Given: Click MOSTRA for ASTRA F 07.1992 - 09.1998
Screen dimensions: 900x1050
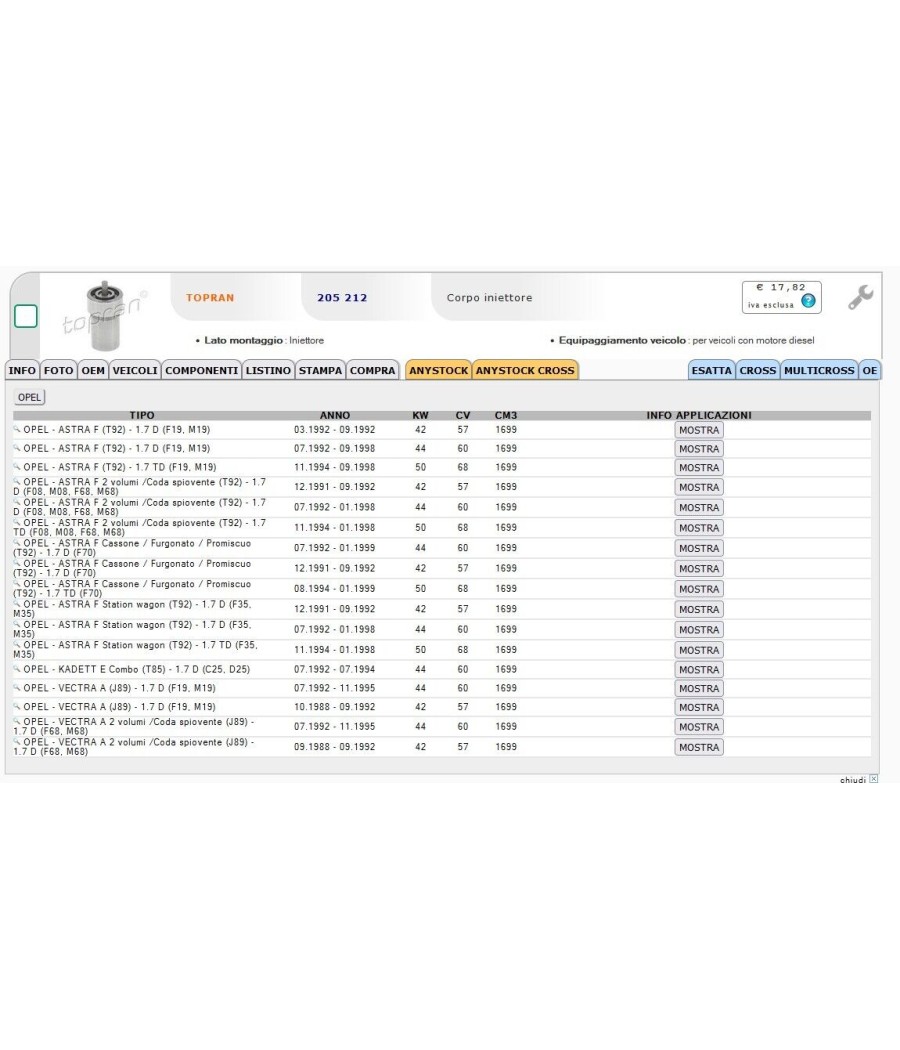Looking at the screenshot, I should point(699,449).
